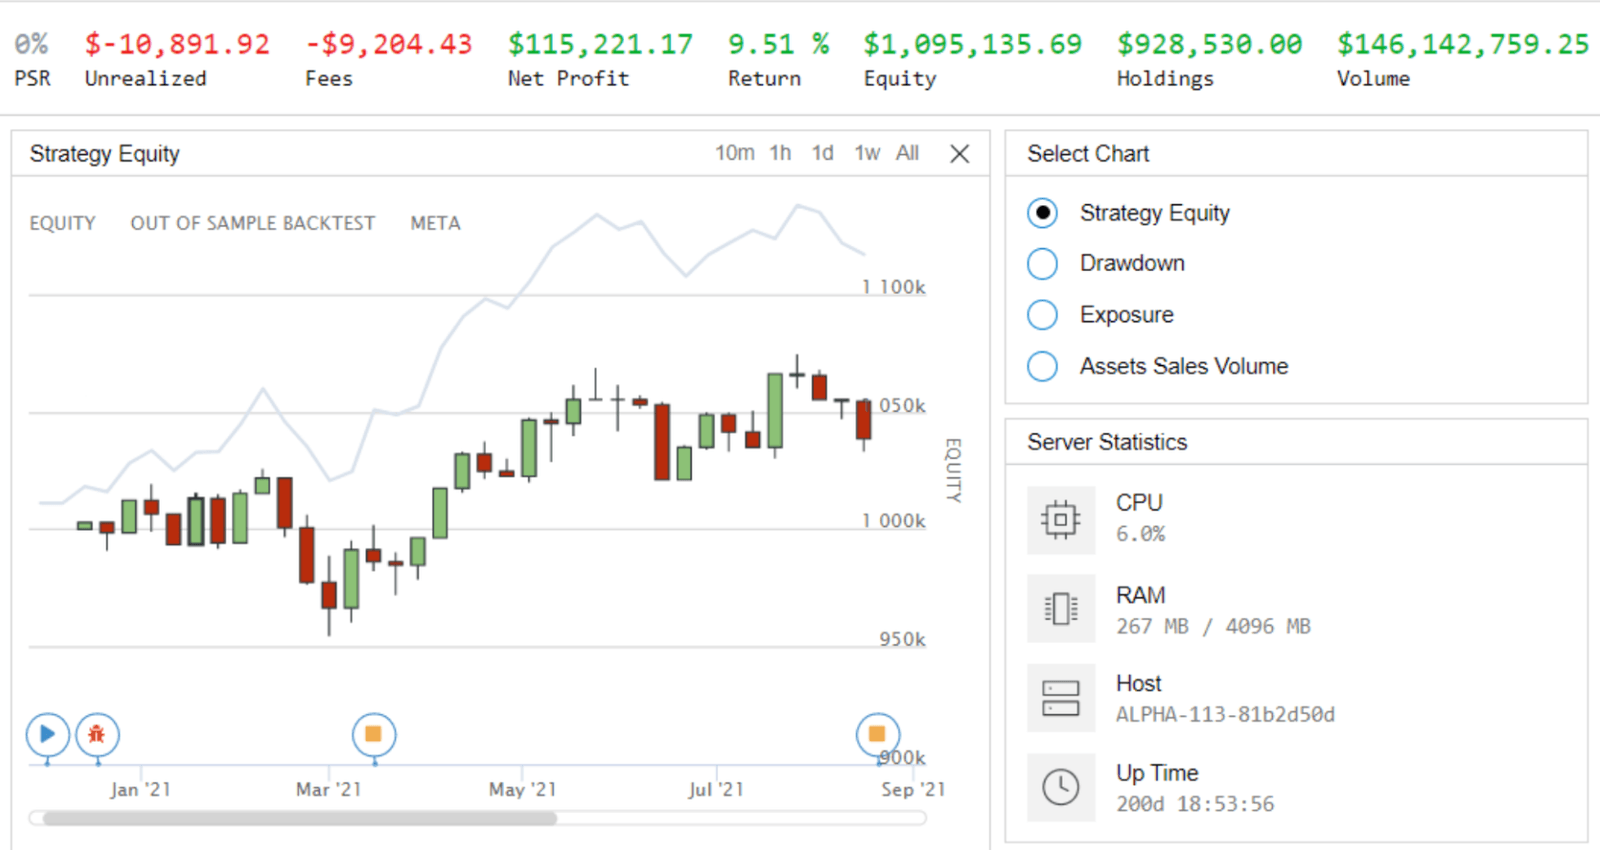This screenshot has width=1600, height=850.
Task: Choose the Exposure chart radio button
Action: tap(1042, 315)
